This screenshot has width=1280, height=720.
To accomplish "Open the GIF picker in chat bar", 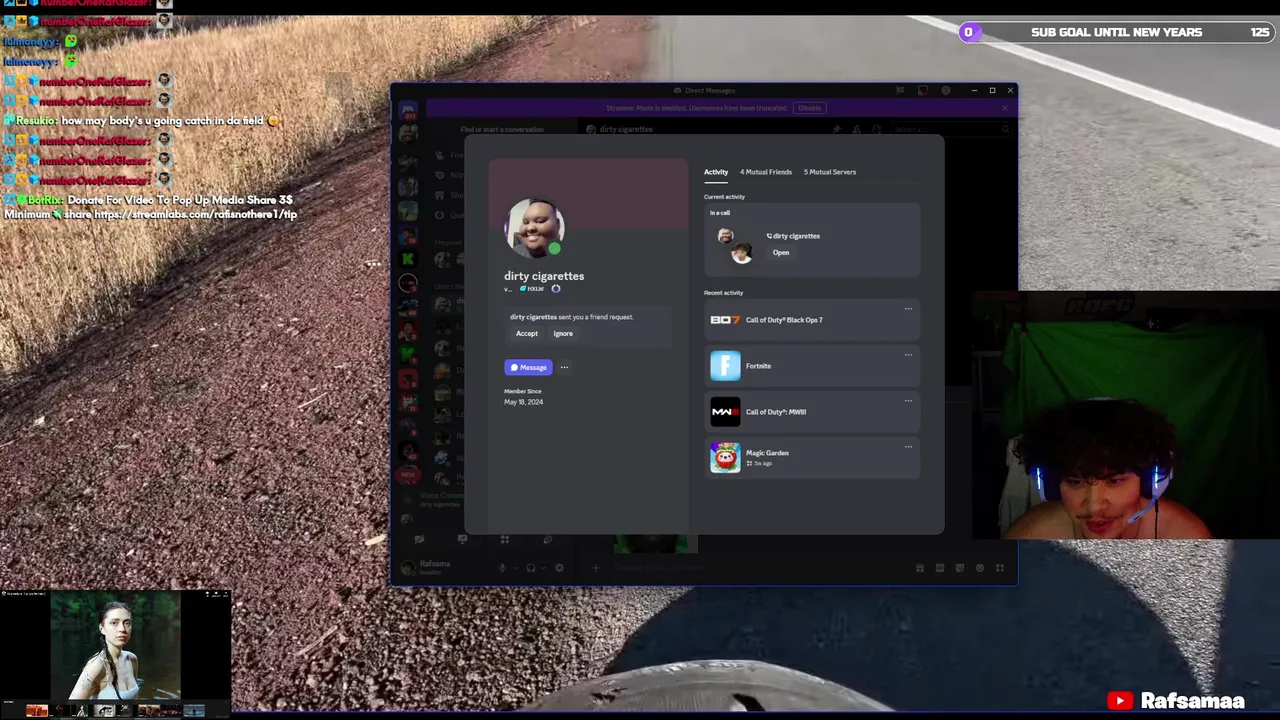I will point(940,568).
